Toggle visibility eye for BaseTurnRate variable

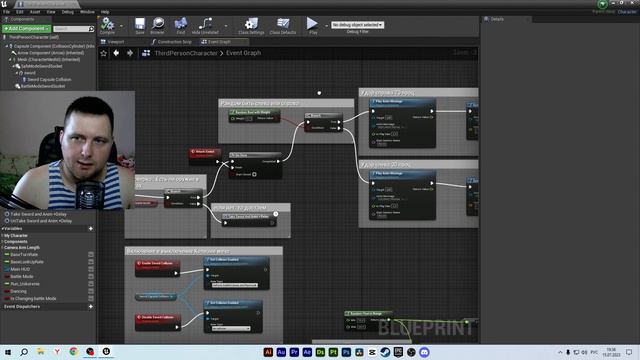click(91, 255)
